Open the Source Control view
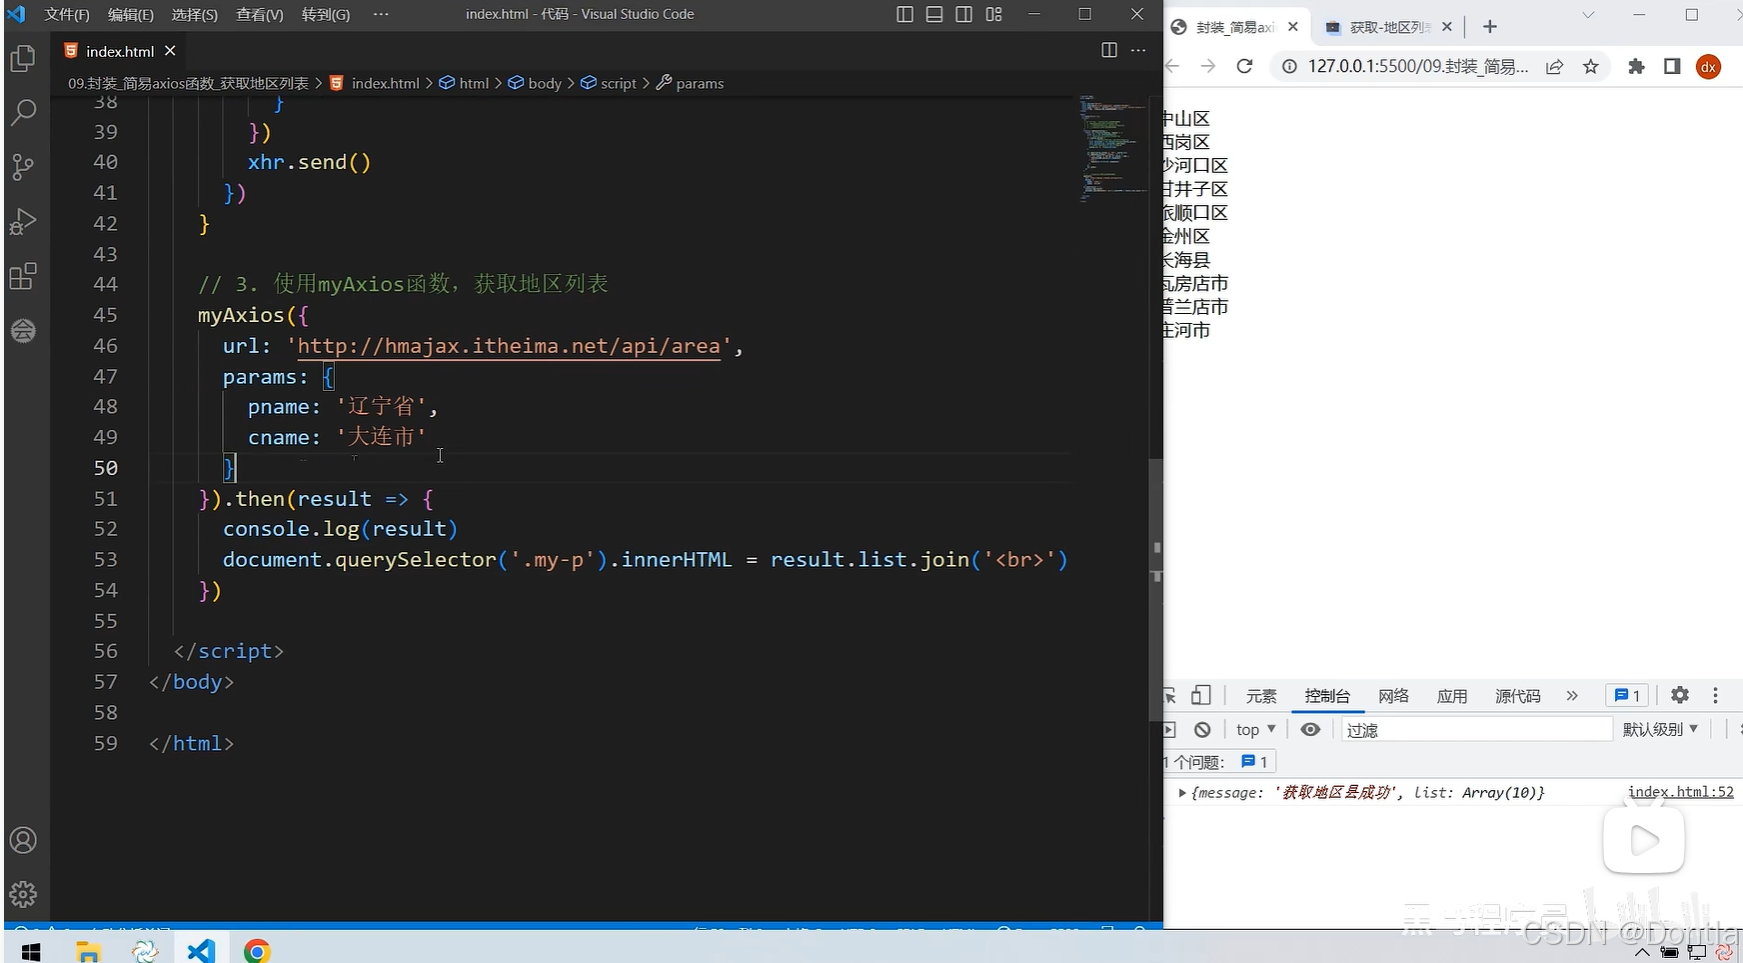Viewport: 1743px width, 963px height. tap(23, 167)
